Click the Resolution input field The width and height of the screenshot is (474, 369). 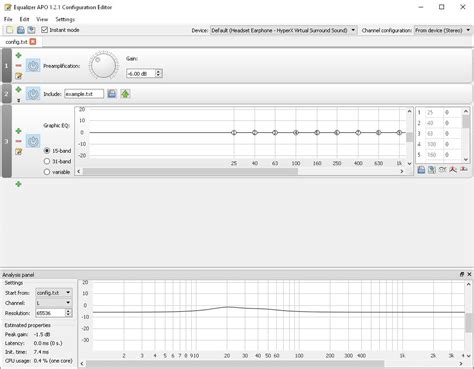50,313
